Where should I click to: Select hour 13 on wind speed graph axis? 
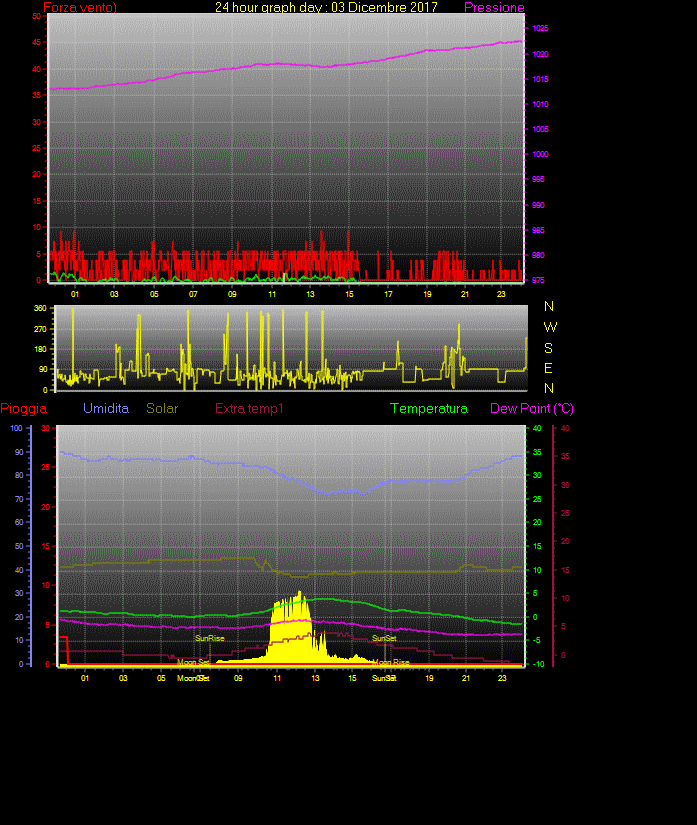[x=311, y=294]
